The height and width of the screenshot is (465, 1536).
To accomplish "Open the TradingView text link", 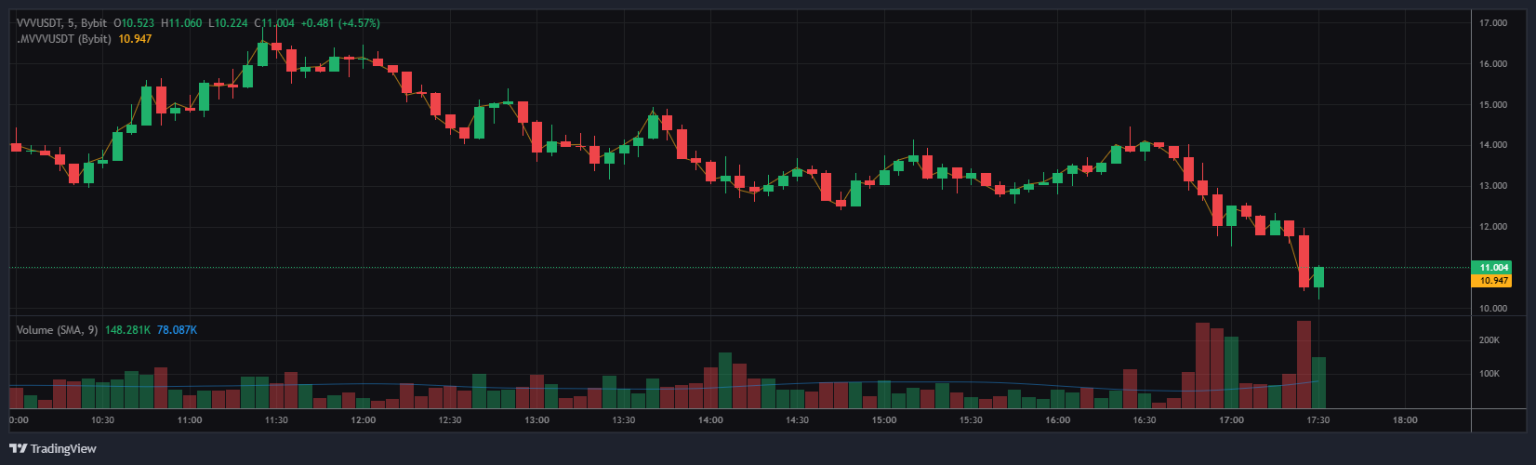I will coord(63,449).
